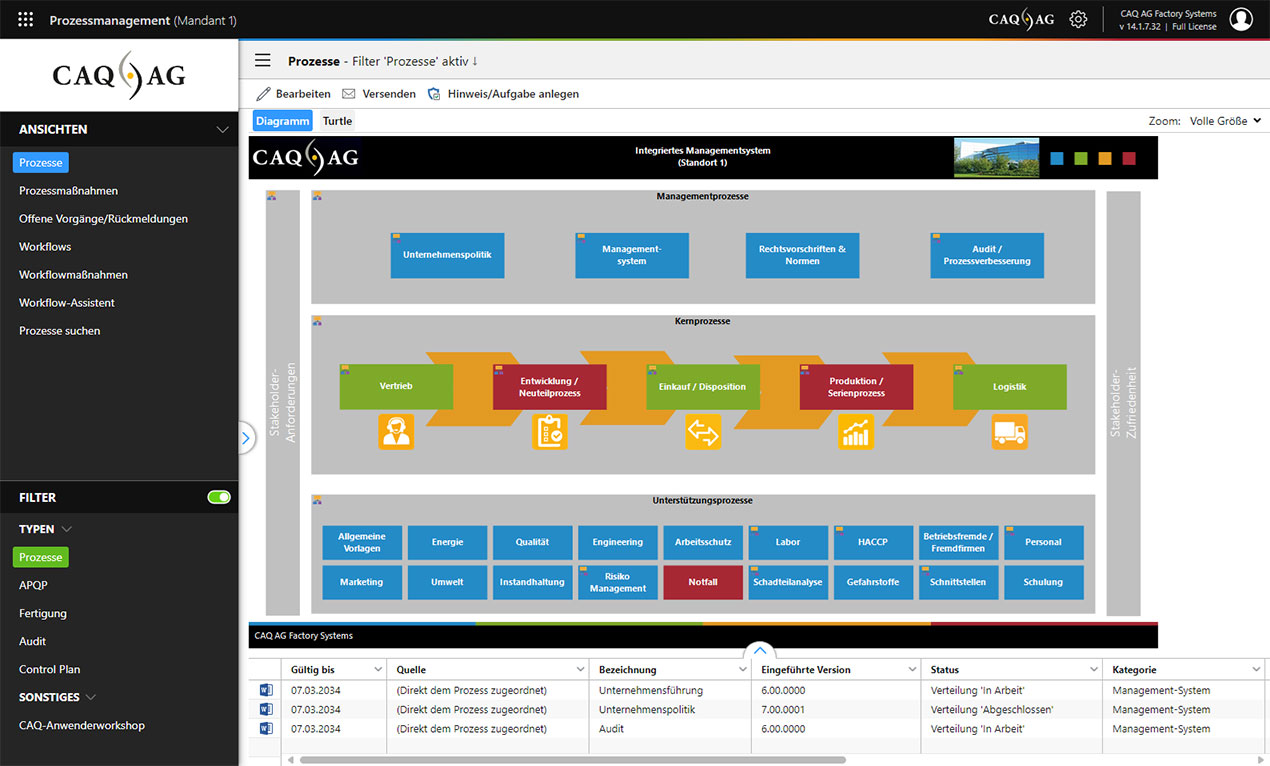Image resolution: width=1270 pixels, height=766 pixels.
Task: Collapse the ANSICHTEN section chevron
Action: click(222, 130)
